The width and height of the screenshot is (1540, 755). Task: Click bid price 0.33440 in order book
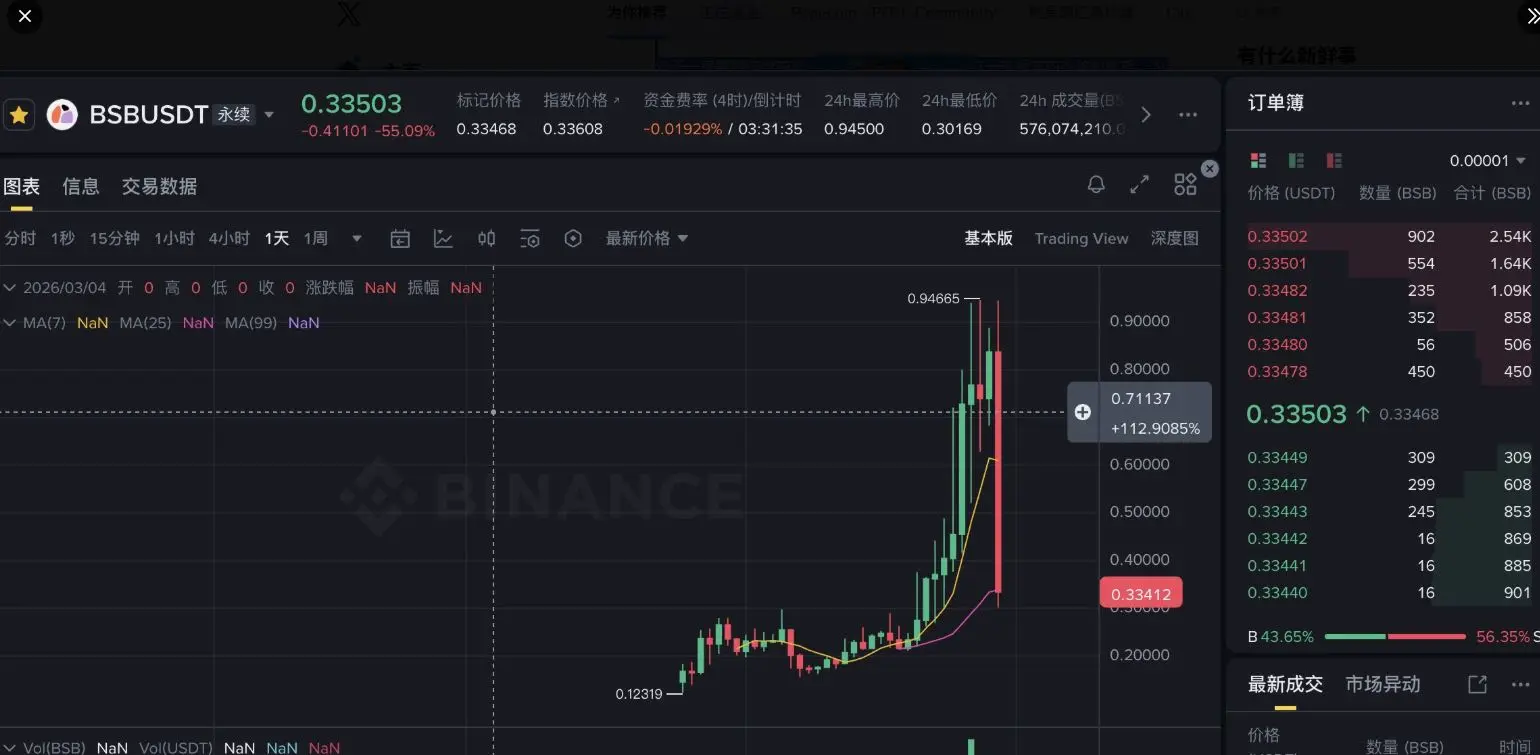(x=1277, y=593)
